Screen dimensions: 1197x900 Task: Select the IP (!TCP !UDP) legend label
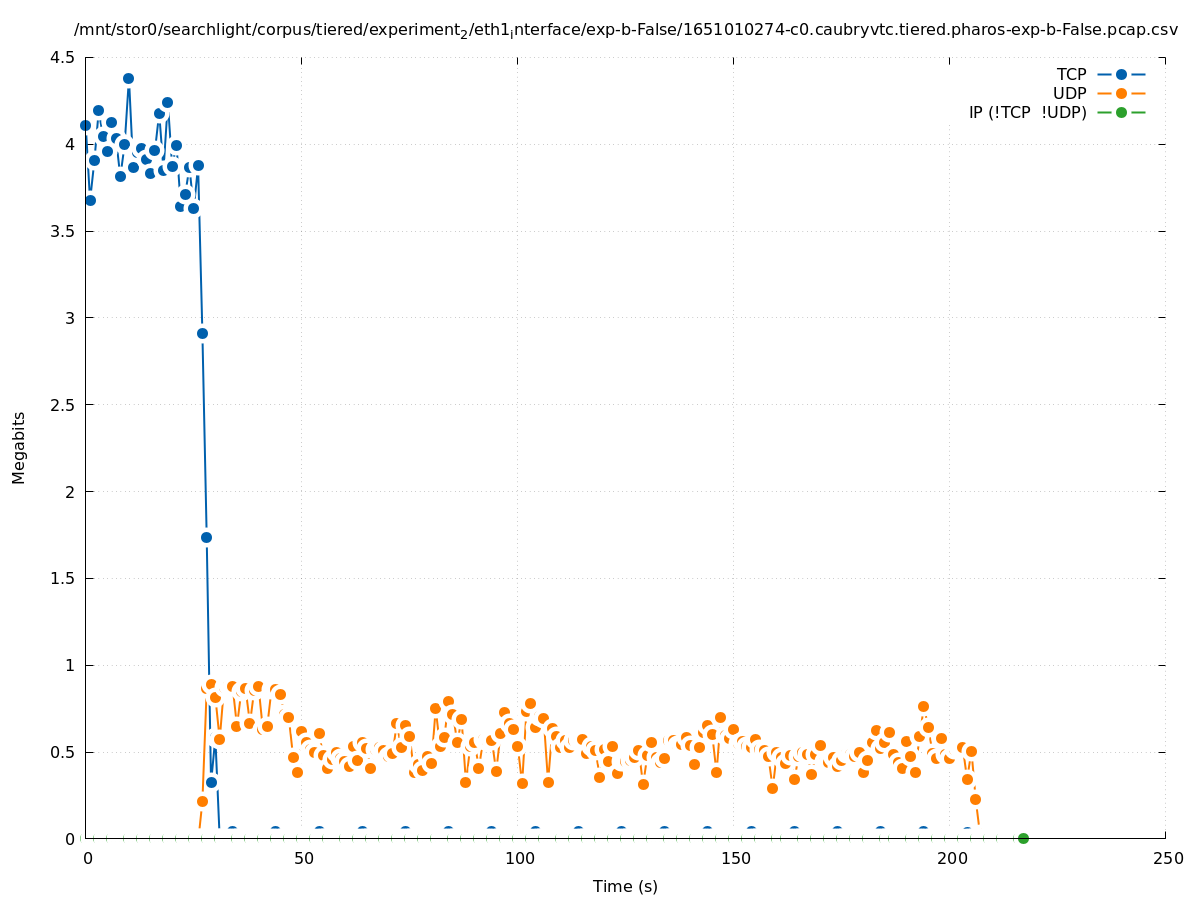pos(1027,112)
